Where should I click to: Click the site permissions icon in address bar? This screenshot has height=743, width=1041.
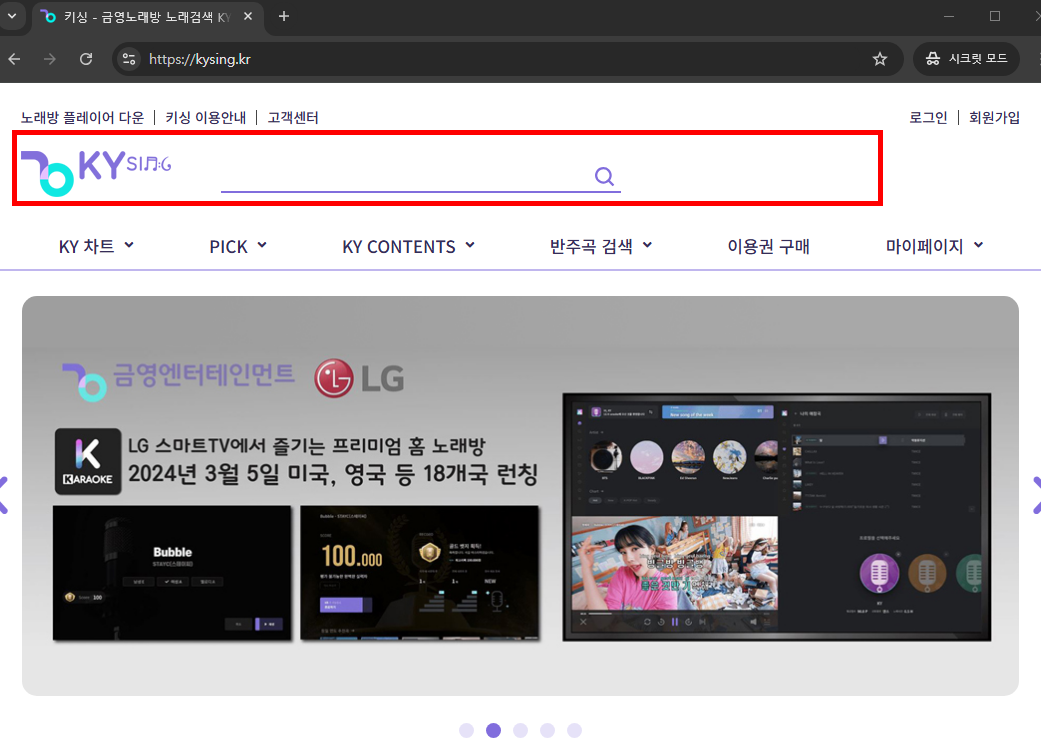(129, 59)
